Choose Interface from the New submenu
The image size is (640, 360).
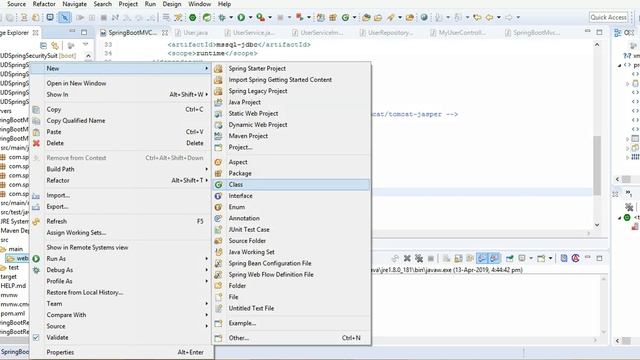coord(291,196)
